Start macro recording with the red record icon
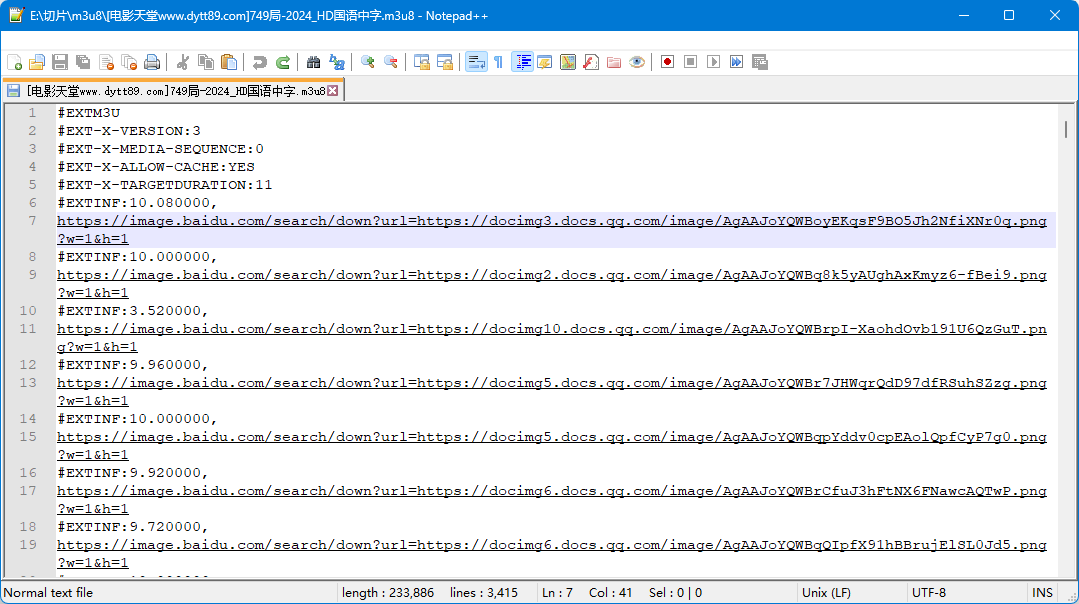 click(667, 62)
